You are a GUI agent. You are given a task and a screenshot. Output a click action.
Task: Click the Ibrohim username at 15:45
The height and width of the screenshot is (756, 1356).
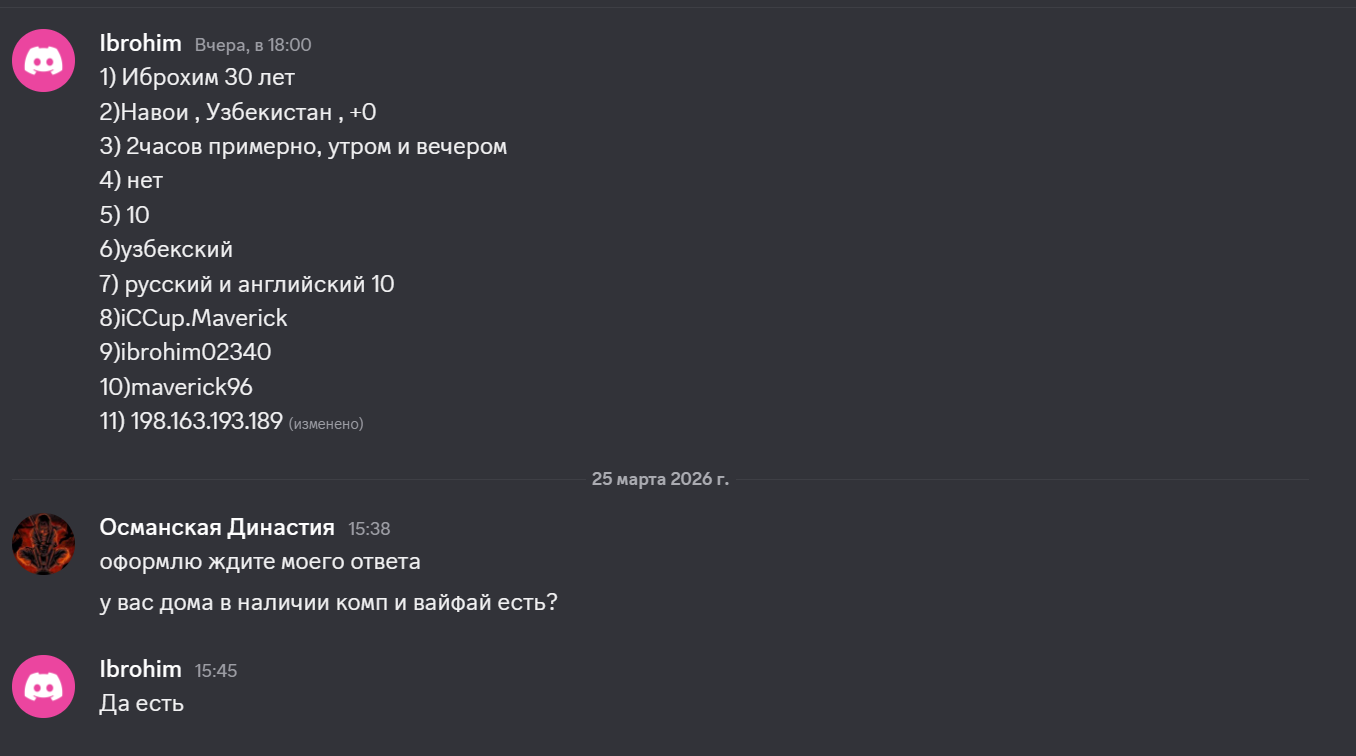pyautogui.click(x=140, y=669)
